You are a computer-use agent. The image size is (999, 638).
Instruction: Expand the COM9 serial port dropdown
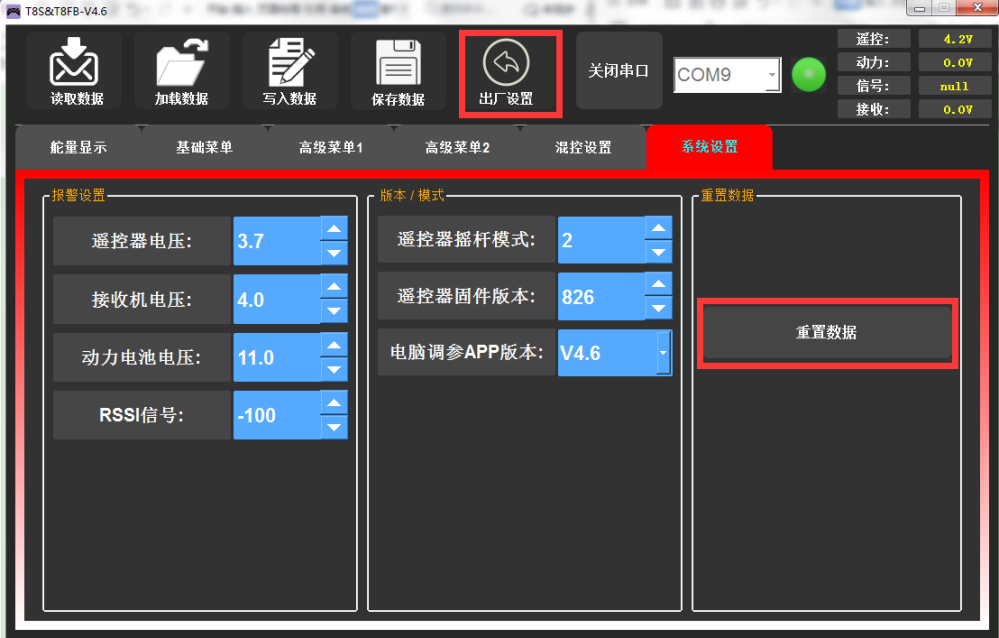(x=770, y=75)
